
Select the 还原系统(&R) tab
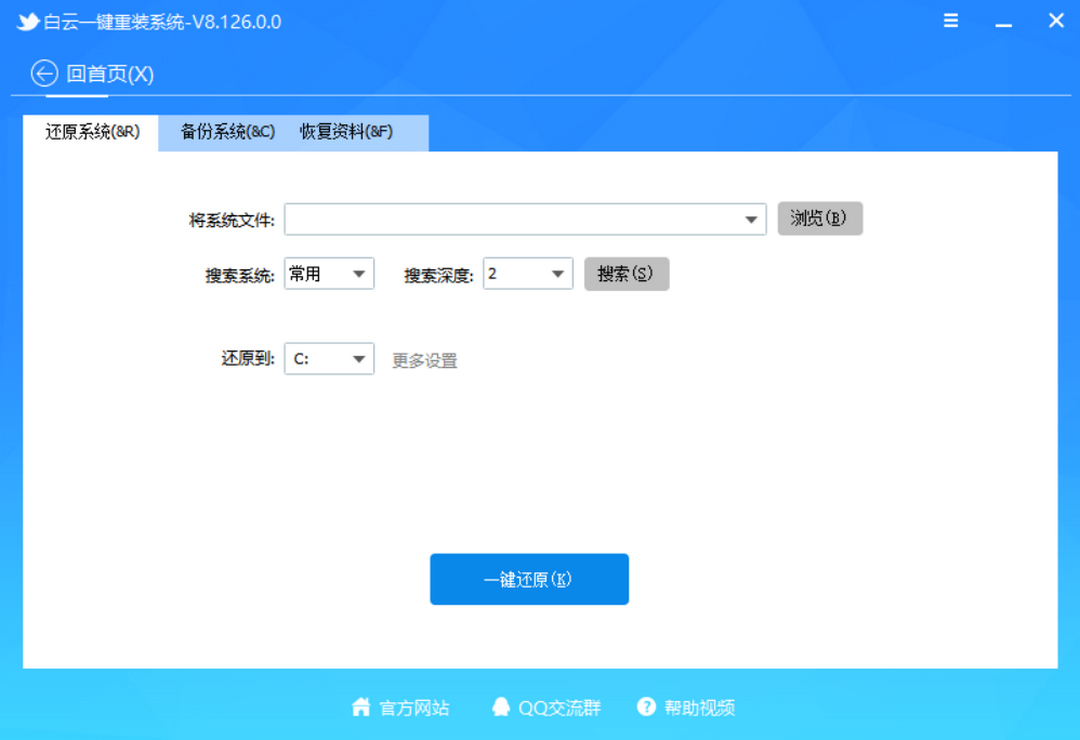[x=92, y=131]
